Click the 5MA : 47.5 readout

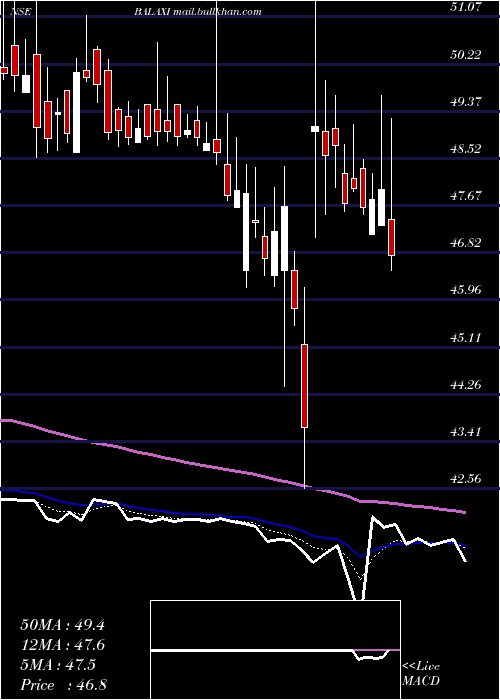(x=58, y=665)
